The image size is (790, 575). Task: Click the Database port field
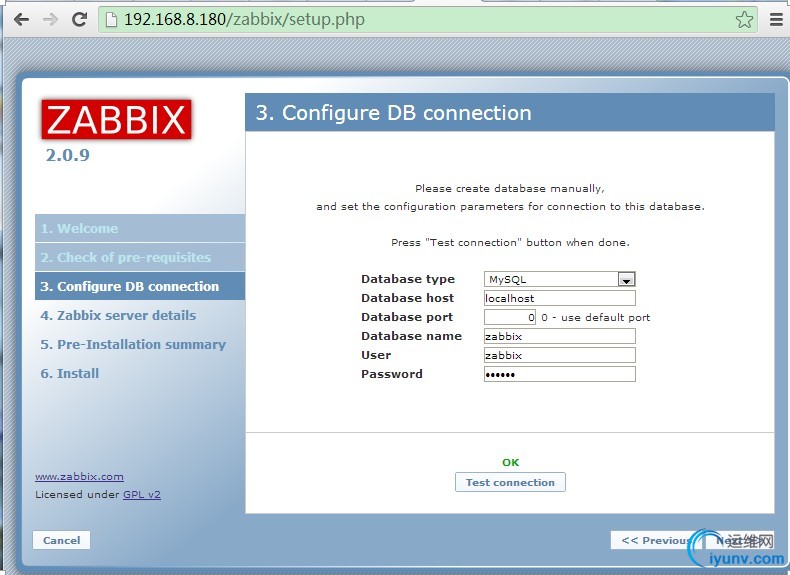(509, 317)
